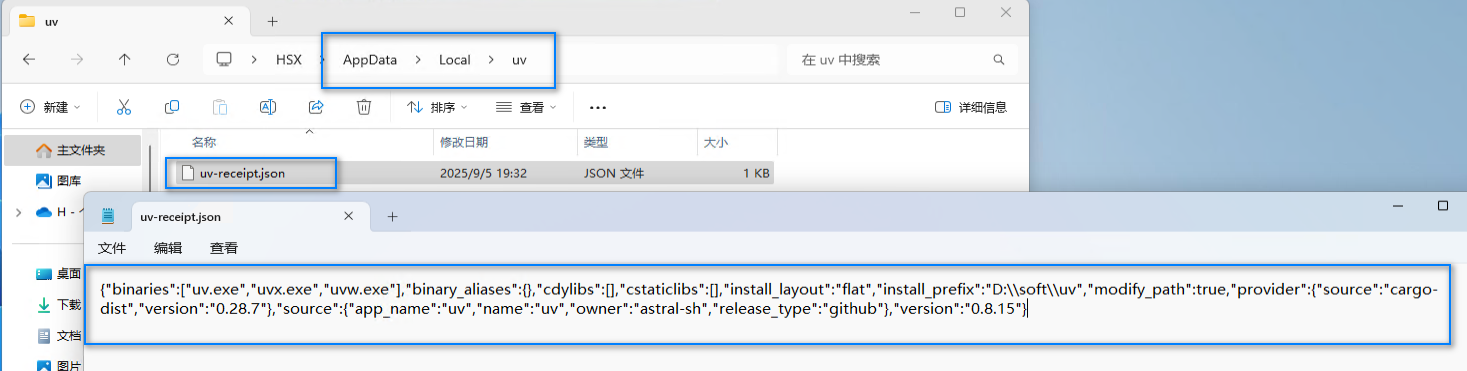Open the 查看 menu in Notepad
1467x371 pixels.
tap(224, 248)
